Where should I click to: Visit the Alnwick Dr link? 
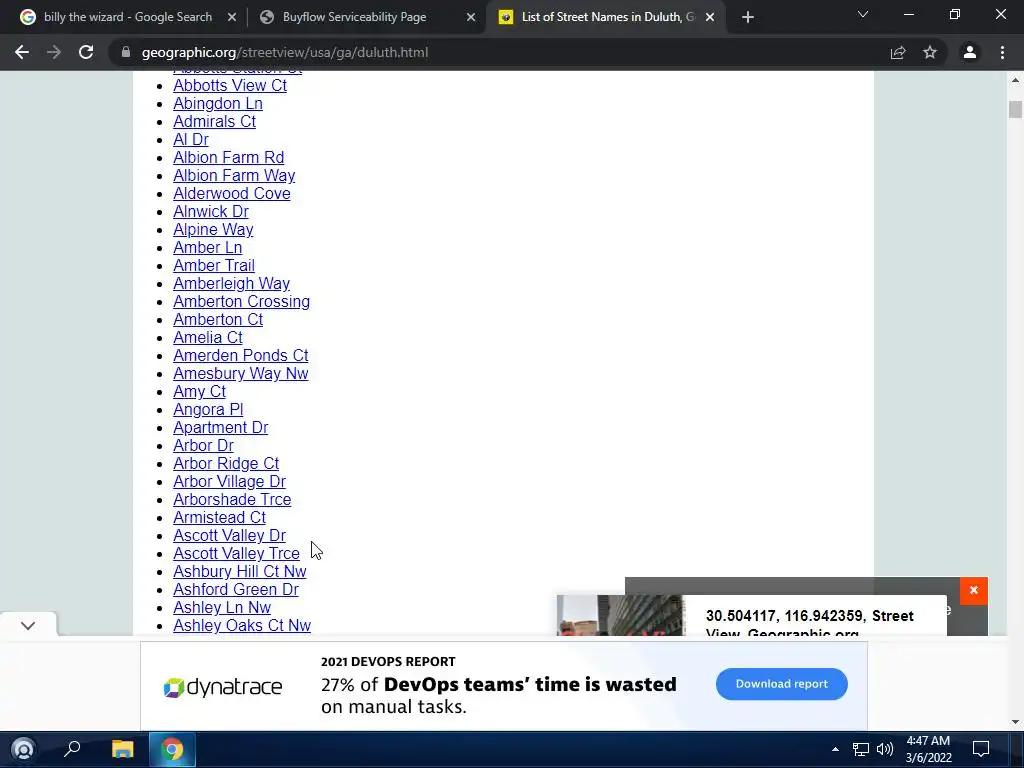pyautogui.click(x=211, y=212)
